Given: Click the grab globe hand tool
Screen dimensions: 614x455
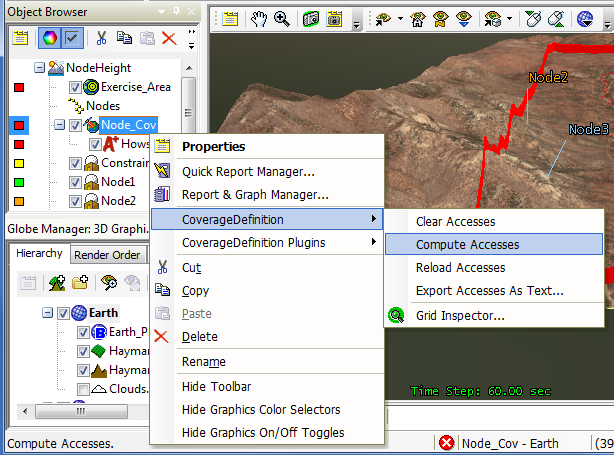Looking at the screenshot, I should (258, 18).
